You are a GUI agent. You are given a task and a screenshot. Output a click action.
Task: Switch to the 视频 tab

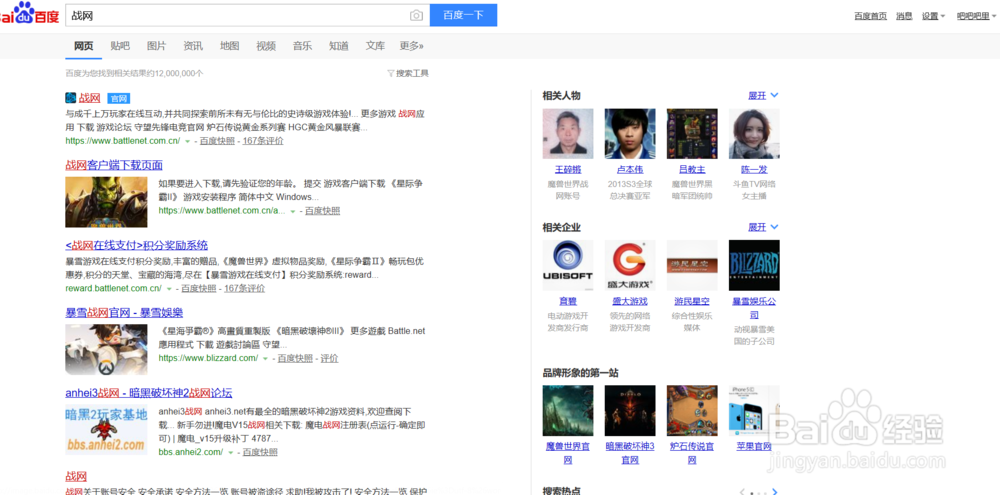click(x=266, y=46)
